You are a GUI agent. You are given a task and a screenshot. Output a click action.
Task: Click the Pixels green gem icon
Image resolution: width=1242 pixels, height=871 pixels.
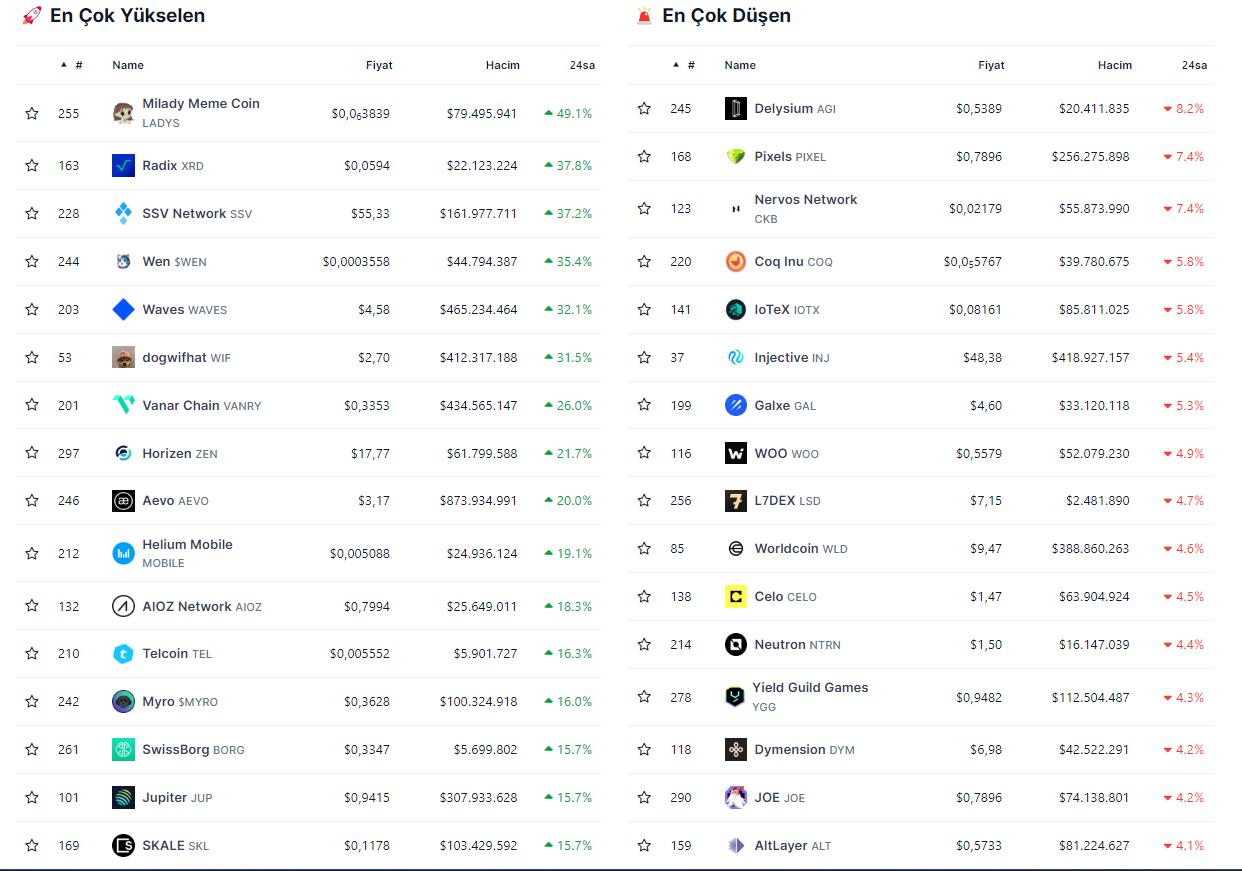click(735, 157)
